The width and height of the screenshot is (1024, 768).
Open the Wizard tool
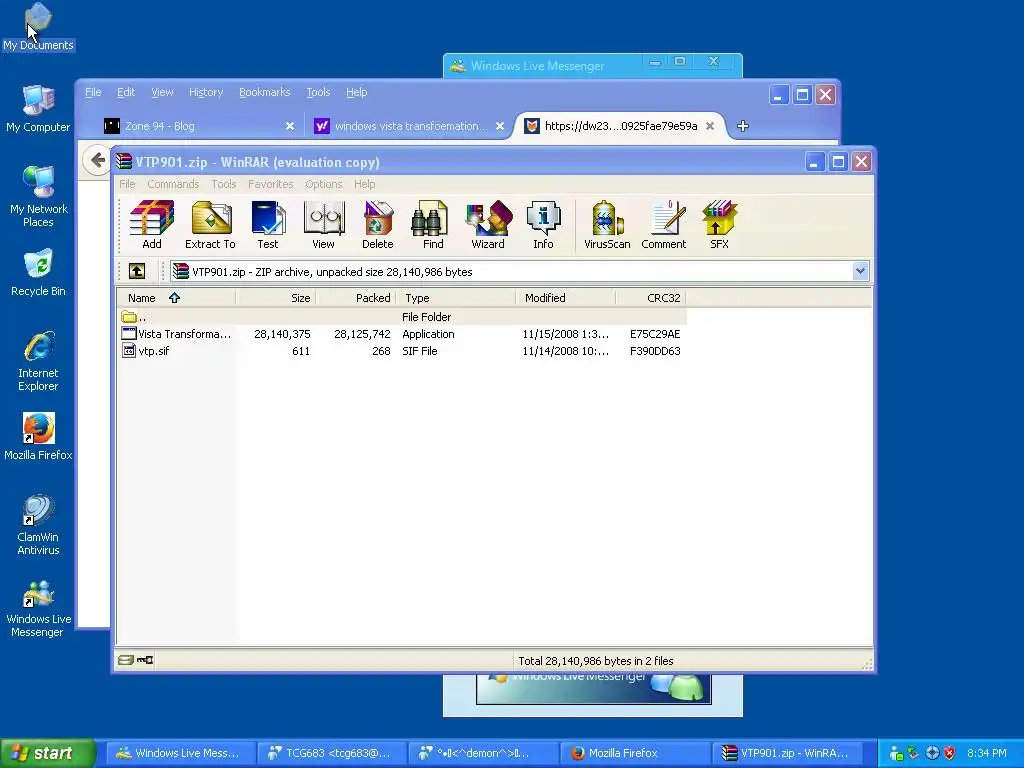488,225
